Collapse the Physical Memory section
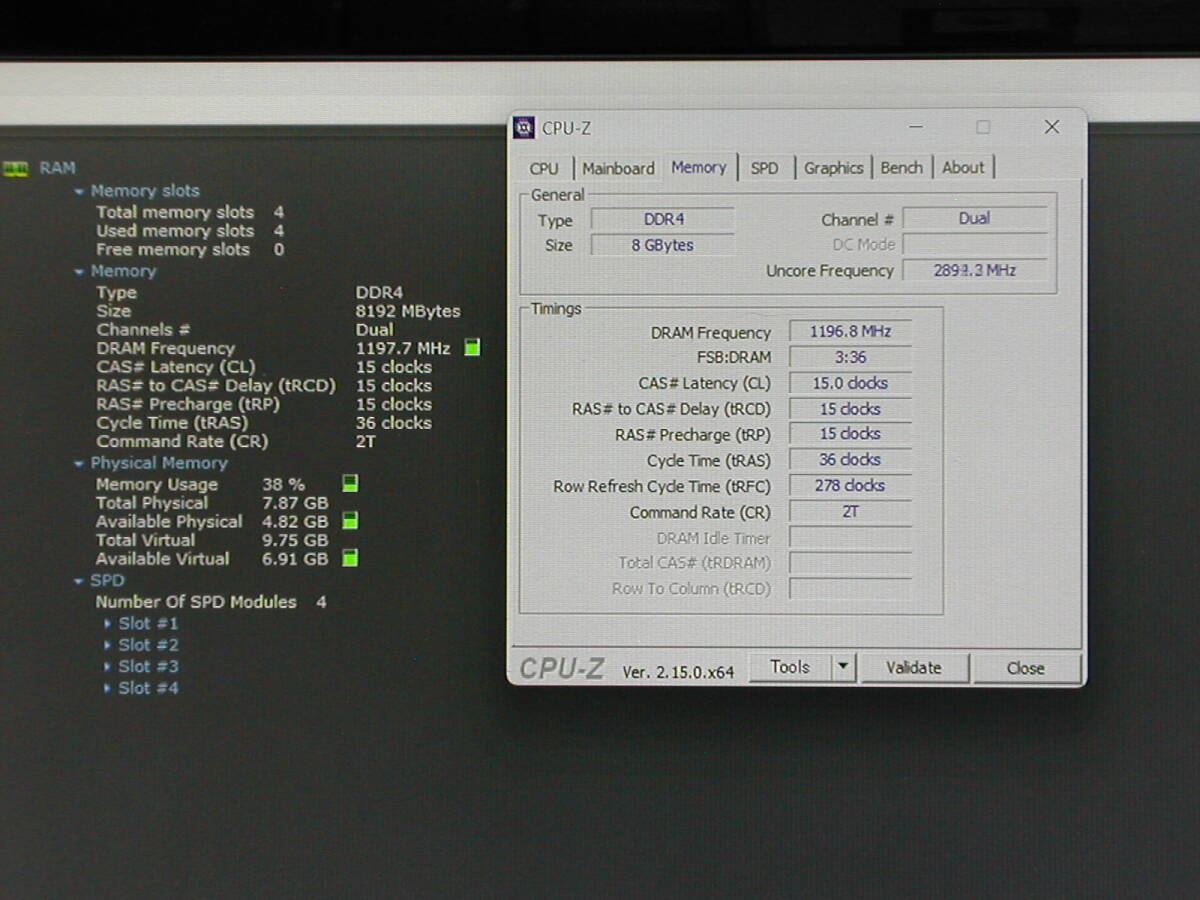 coord(79,464)
